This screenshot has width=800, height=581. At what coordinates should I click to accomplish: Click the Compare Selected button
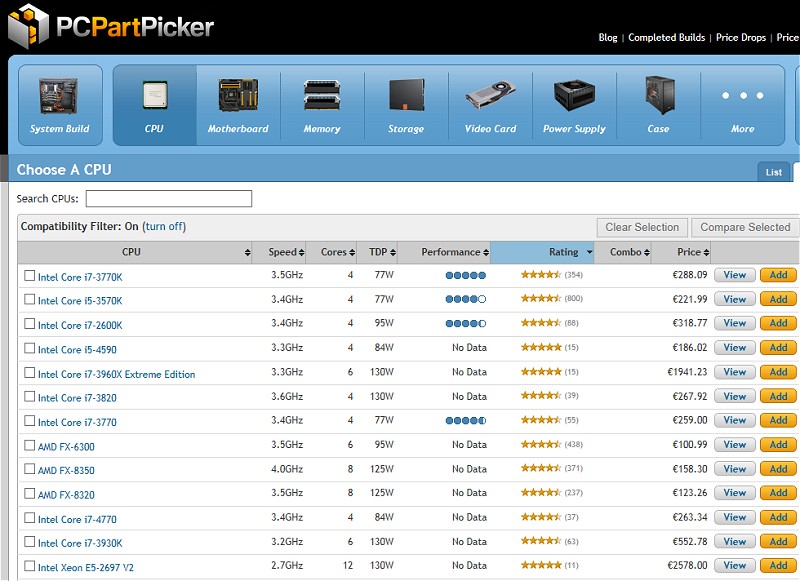pyautogui.click(x=745, y=228)
